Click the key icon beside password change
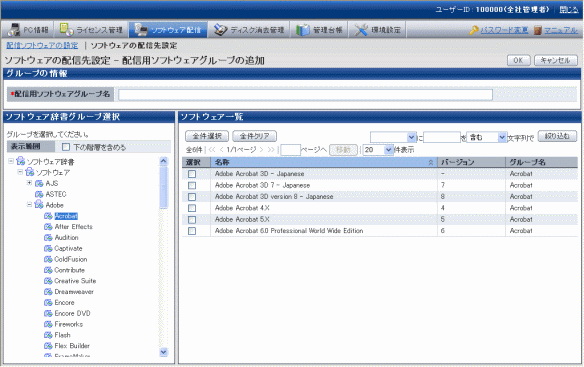 474,30
